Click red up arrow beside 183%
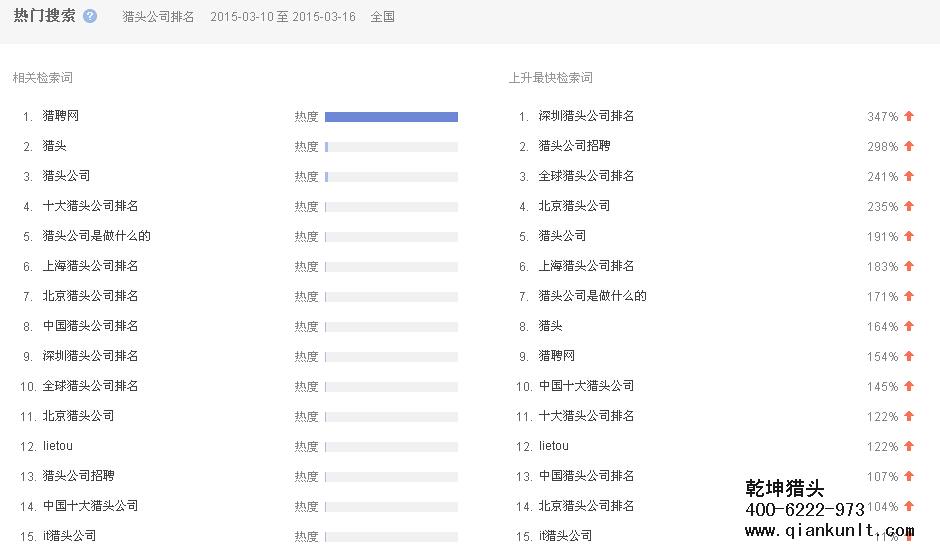Image resolution: width=940 pixels, height=555 pixels. coord(909,266)
